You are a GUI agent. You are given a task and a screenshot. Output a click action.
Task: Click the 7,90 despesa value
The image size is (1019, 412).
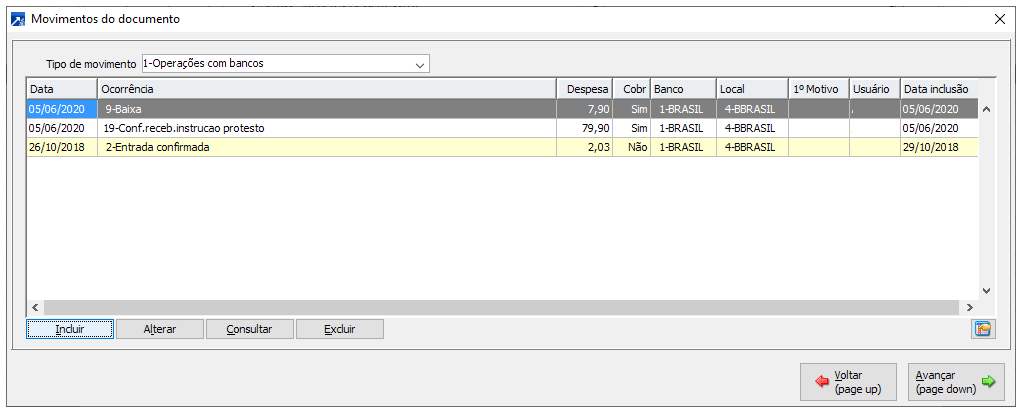coord(584,109)
